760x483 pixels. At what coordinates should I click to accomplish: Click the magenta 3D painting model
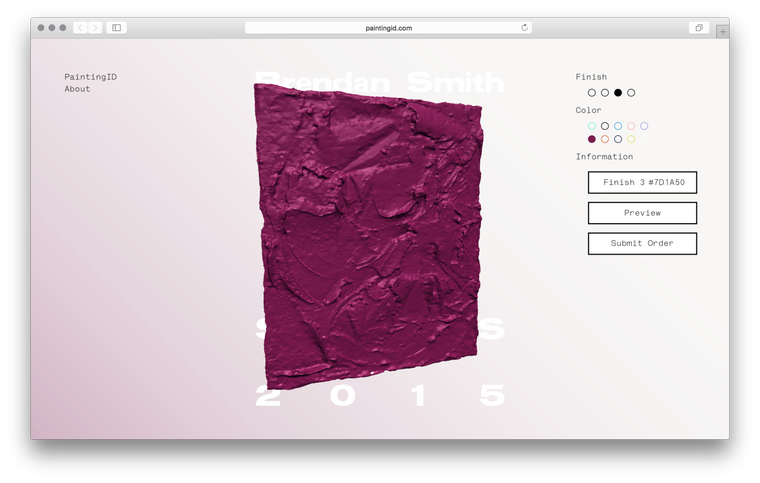pyautogui.click(x=371, y=237)
